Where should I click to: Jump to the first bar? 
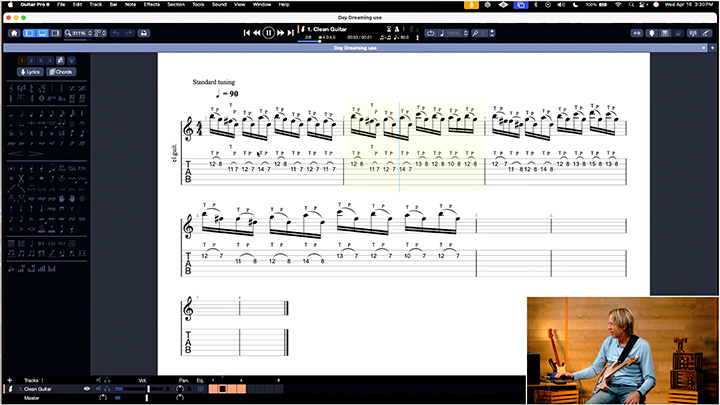click(x=247, y=33)
